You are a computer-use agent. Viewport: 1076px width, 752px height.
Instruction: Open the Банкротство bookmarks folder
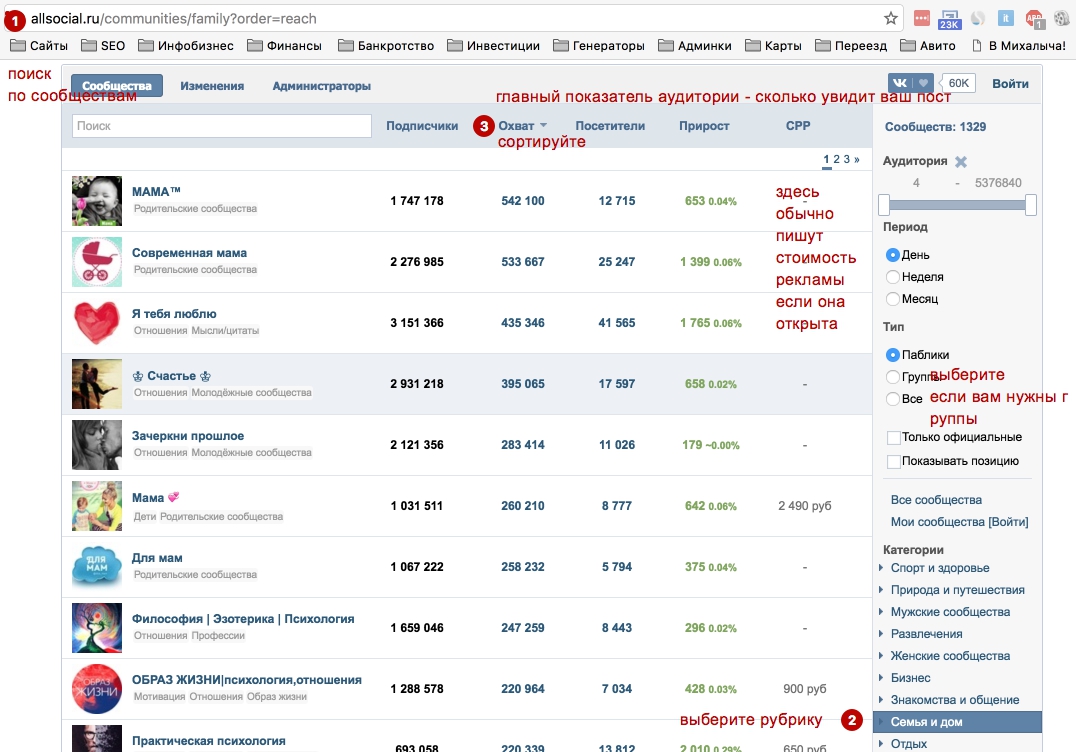(x=386, y=46)
